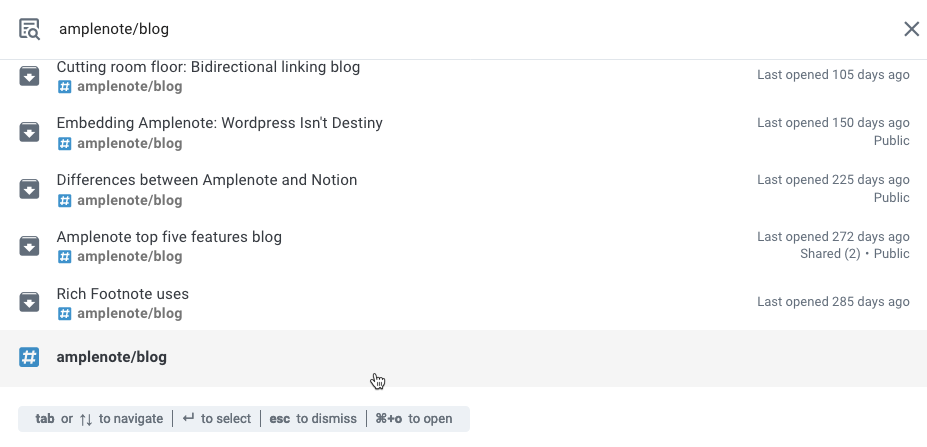Screen dimensions: 927x447
Task: Click the blue hashtag icon of the amplenote/blog tag result
Action: tap(29, 357)
